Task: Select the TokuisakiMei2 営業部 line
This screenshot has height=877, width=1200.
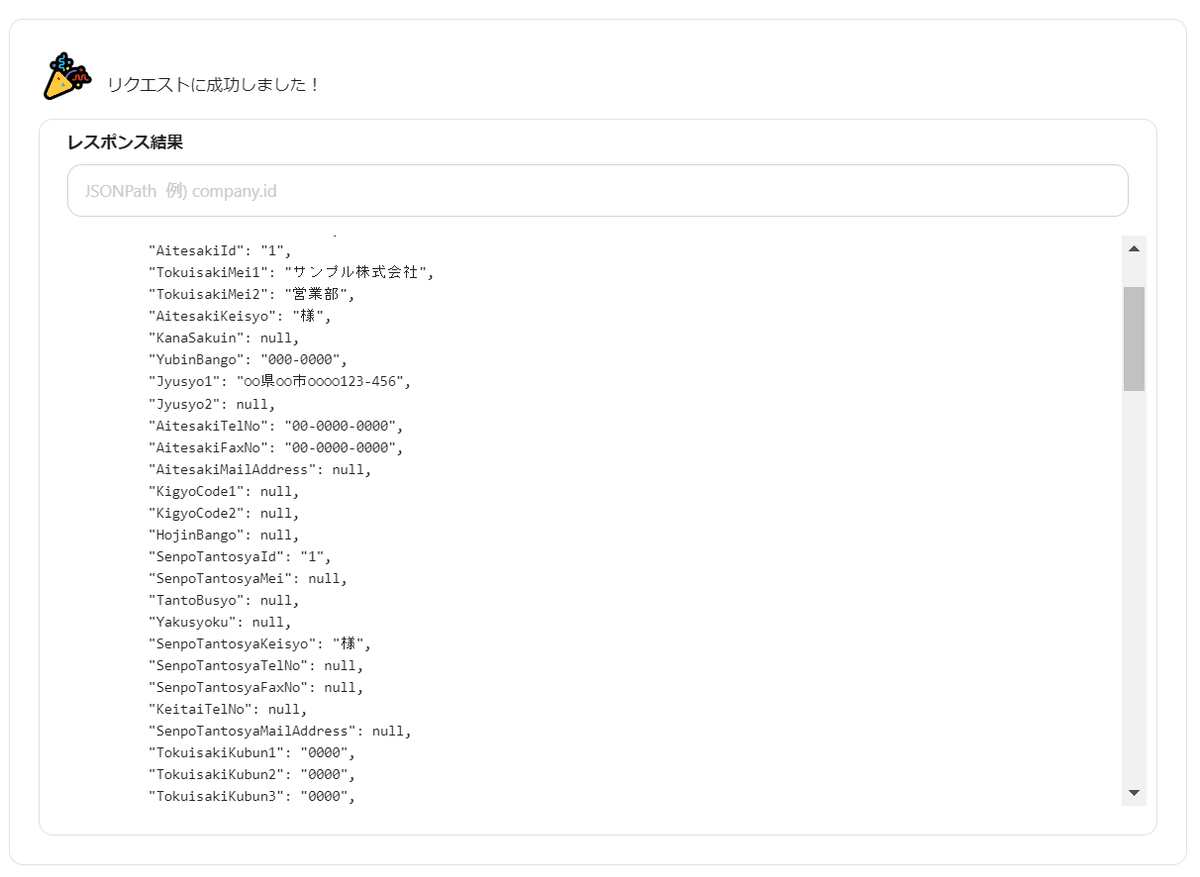Action: click(251, 294)
